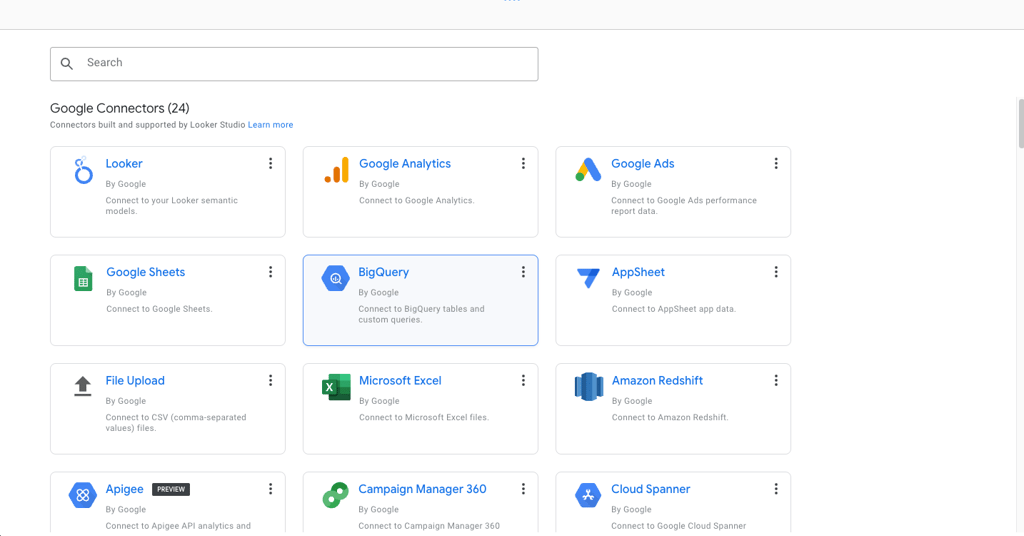Click the File Upload arrow icon
This screenshot has width=1024, height=536.
83,387
